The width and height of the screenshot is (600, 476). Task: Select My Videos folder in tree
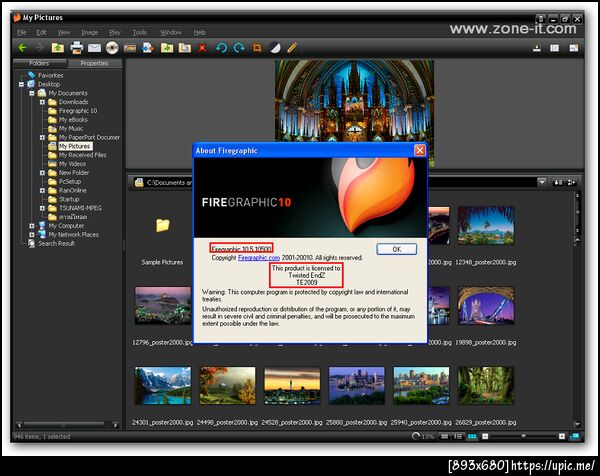click(72, 164)
